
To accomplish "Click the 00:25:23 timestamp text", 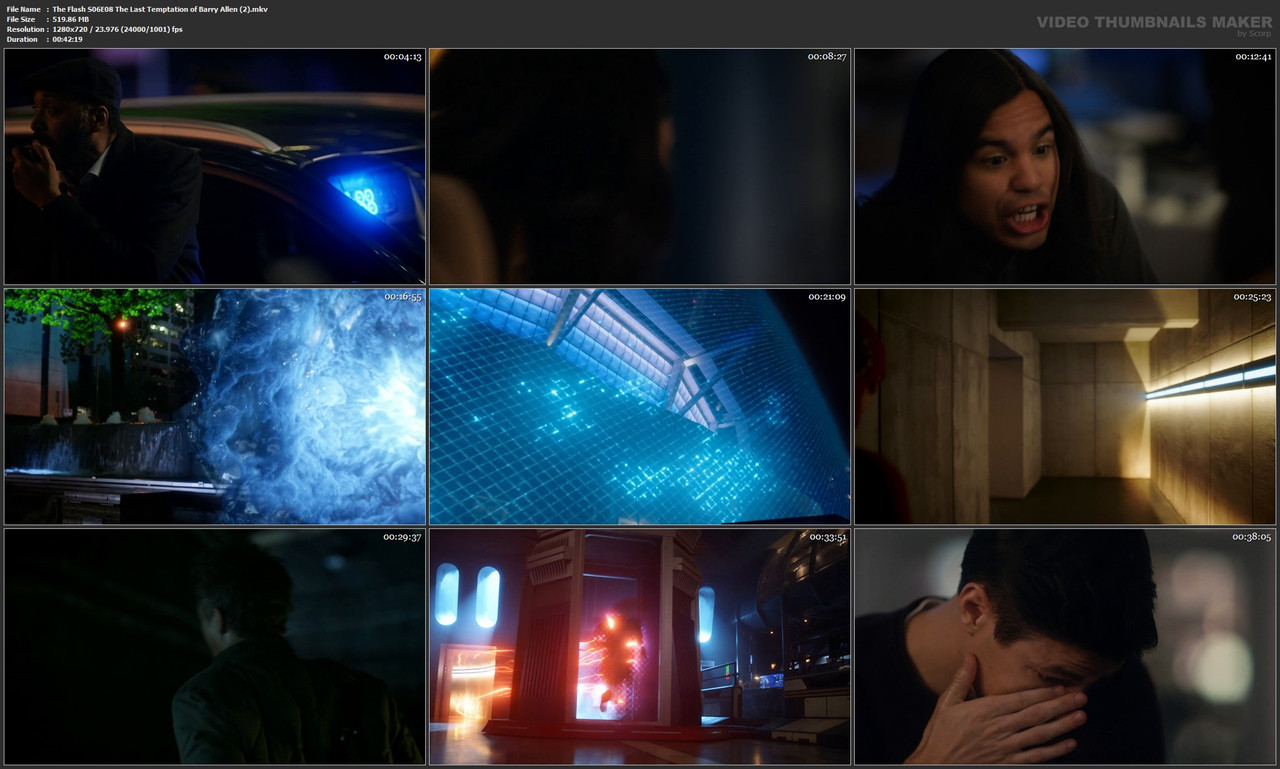I will (1252, 297).
